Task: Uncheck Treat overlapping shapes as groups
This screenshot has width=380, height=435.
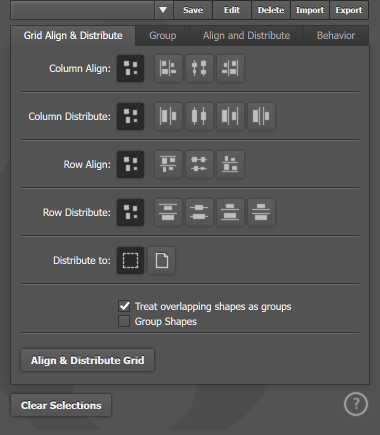Action: coord(124,306)
